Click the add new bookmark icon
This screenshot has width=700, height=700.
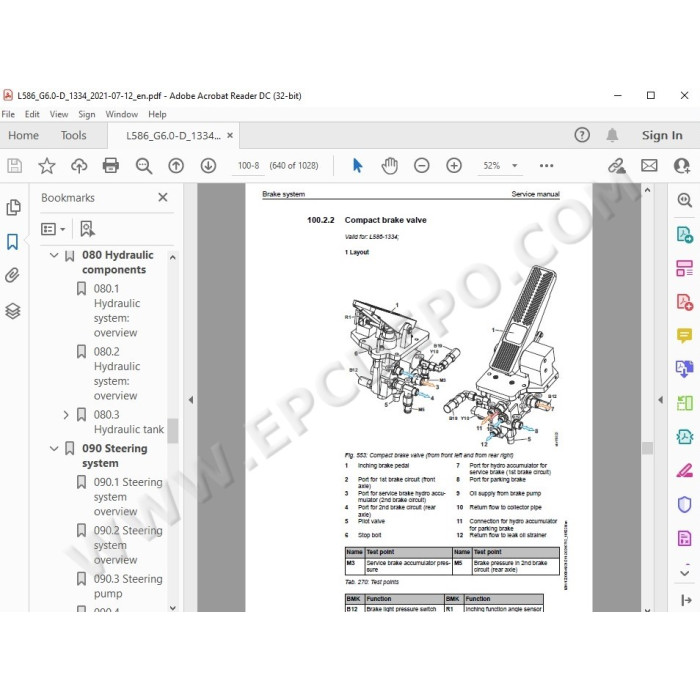coord(87,229)
